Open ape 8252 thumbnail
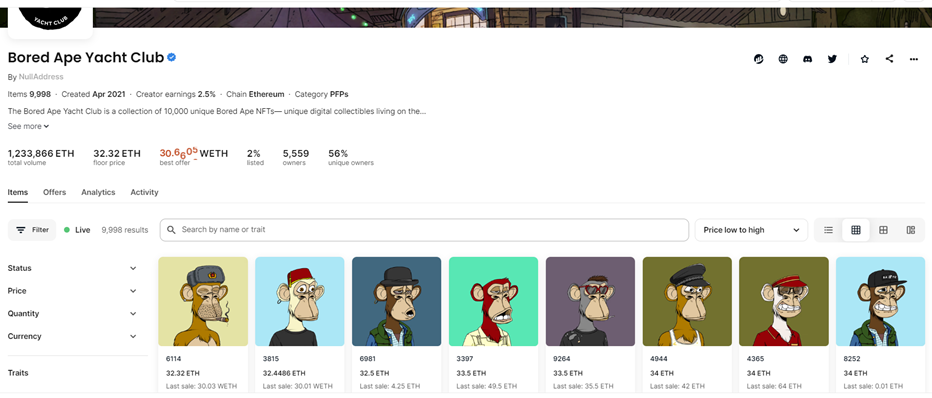The image size is (932, 398). (x=880, y=301)
